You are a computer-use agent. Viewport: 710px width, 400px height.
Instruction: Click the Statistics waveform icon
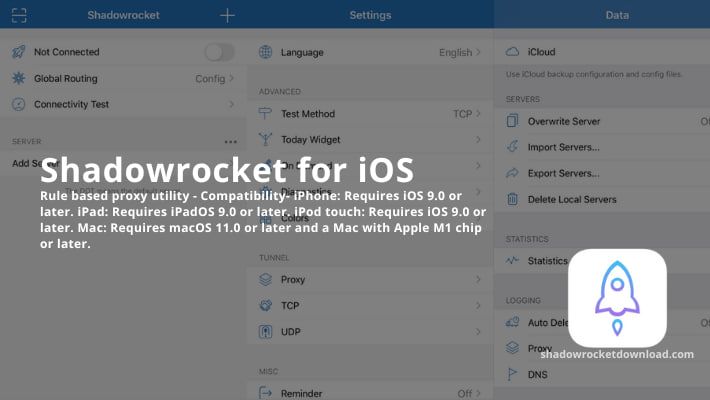point(512,260)
